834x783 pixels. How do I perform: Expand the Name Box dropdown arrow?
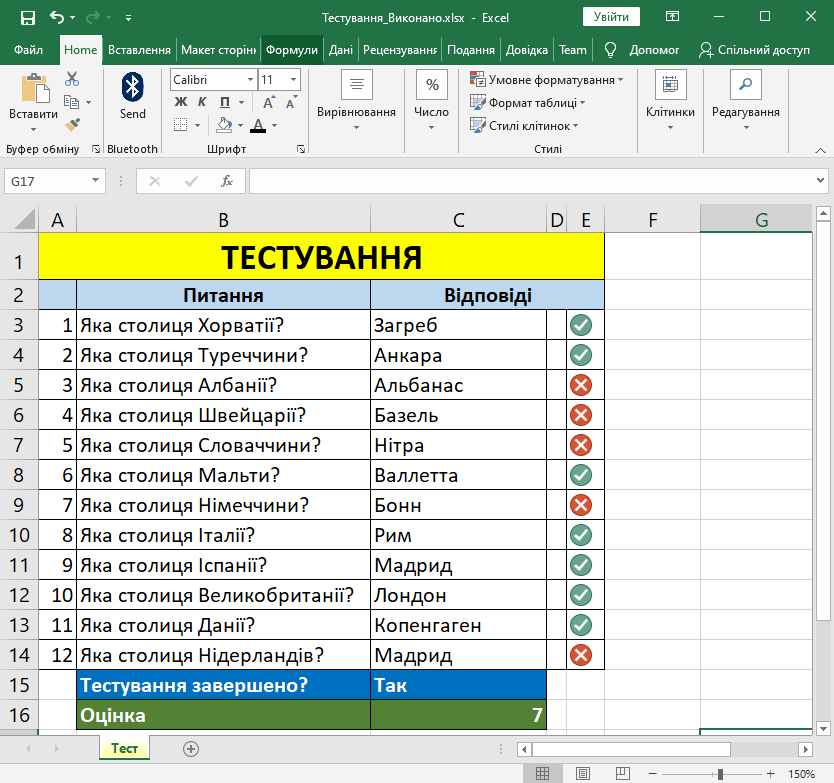coord(96,181)
